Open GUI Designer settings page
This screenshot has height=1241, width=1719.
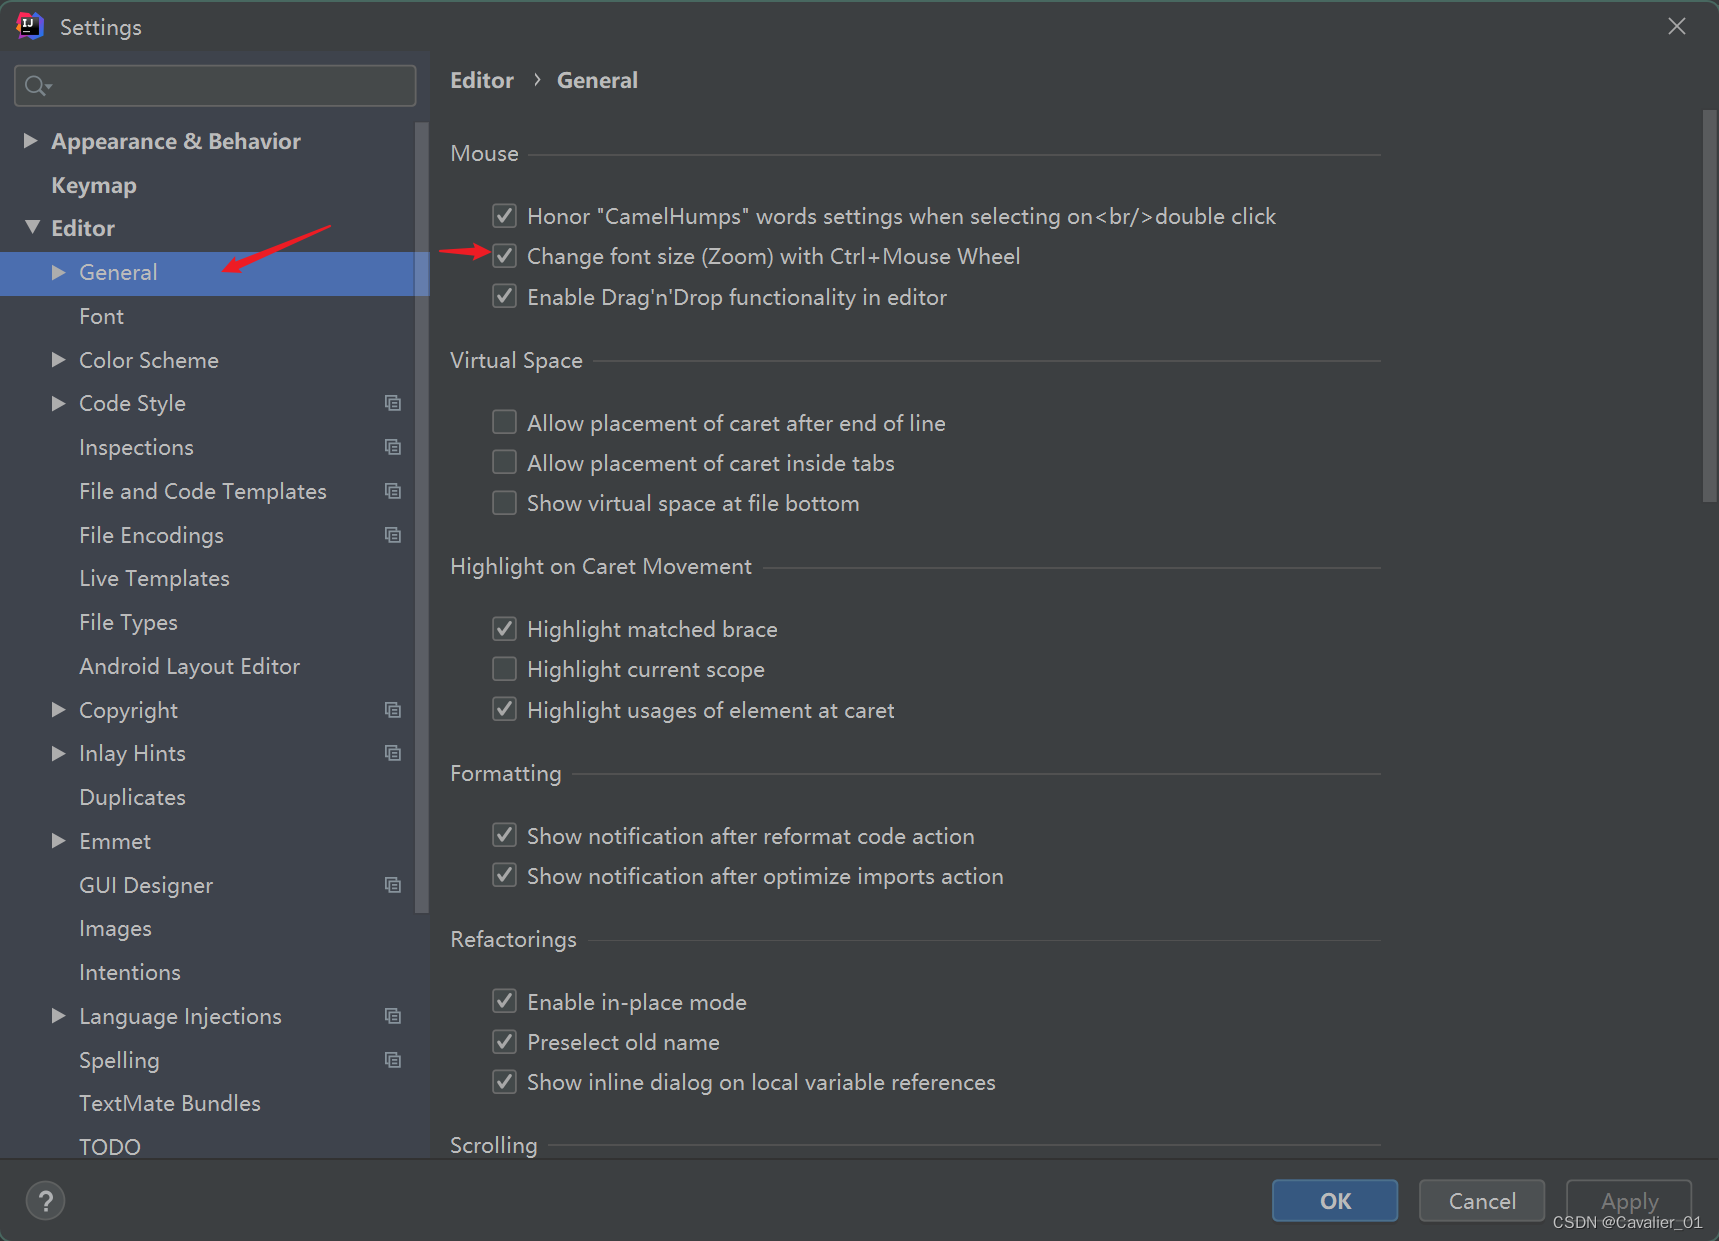(x=146, y=885)
